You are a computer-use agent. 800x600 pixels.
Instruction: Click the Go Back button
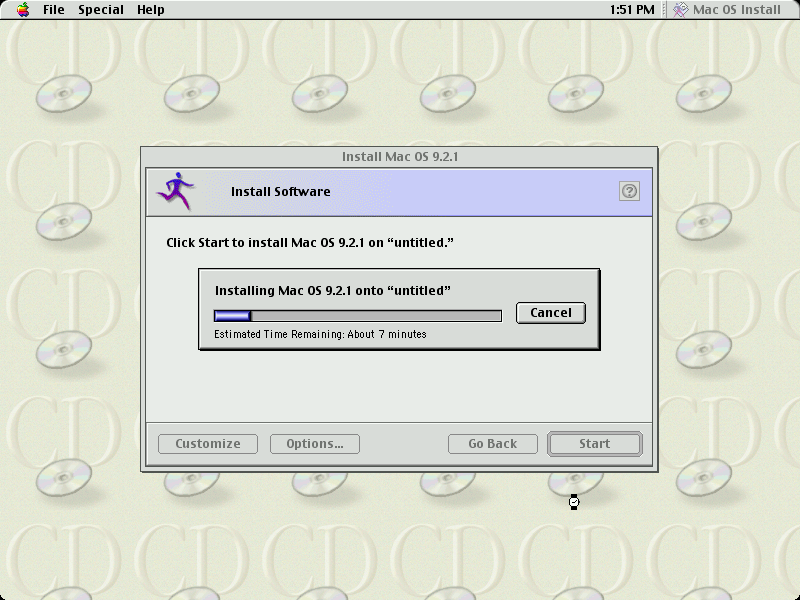coord(492,444)
